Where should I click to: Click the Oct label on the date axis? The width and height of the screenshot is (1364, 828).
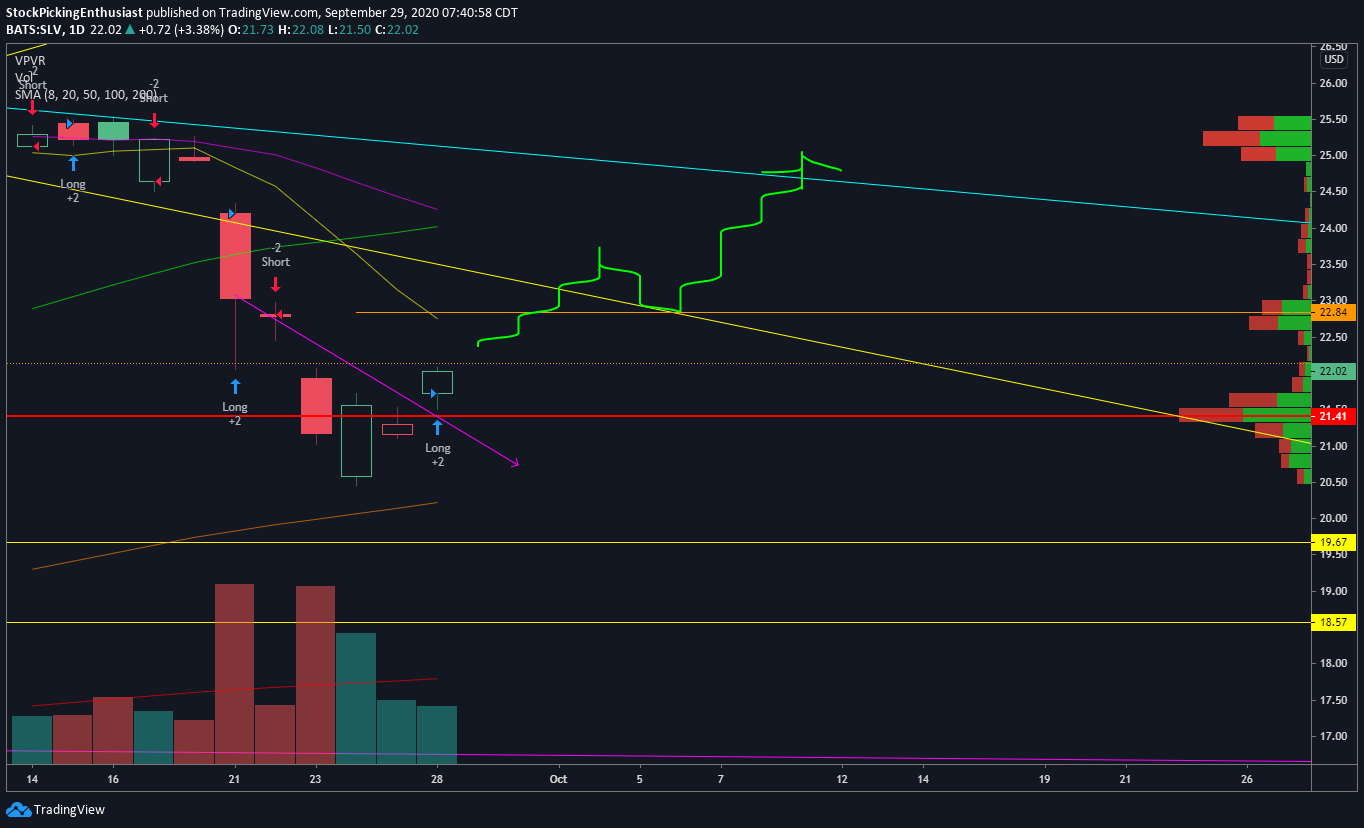[558, 778]
